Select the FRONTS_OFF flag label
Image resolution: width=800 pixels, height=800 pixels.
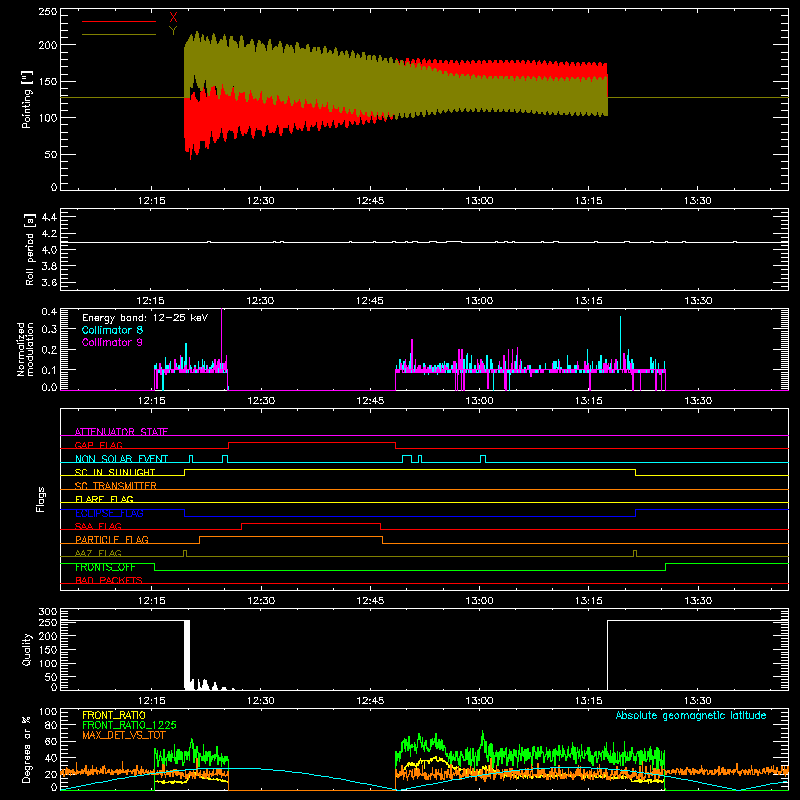(105, 567)
